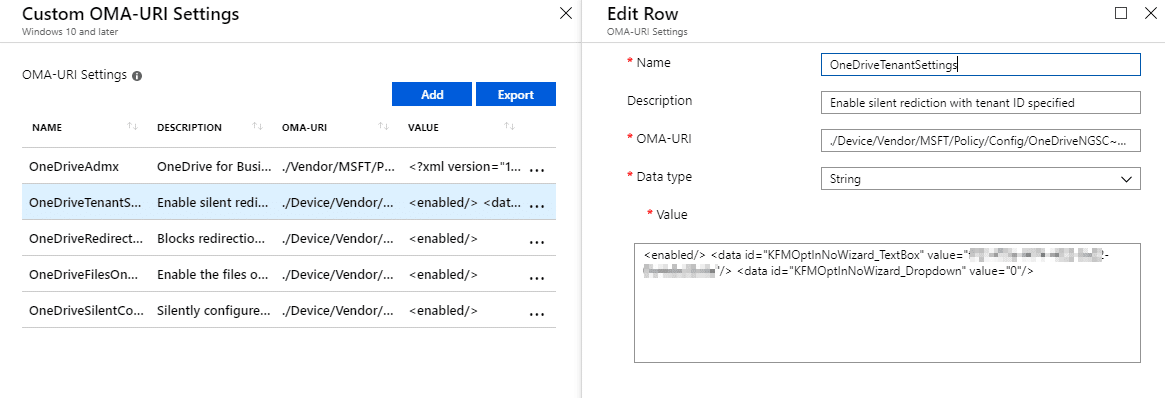Focus the Description text field

pos(981,102)
